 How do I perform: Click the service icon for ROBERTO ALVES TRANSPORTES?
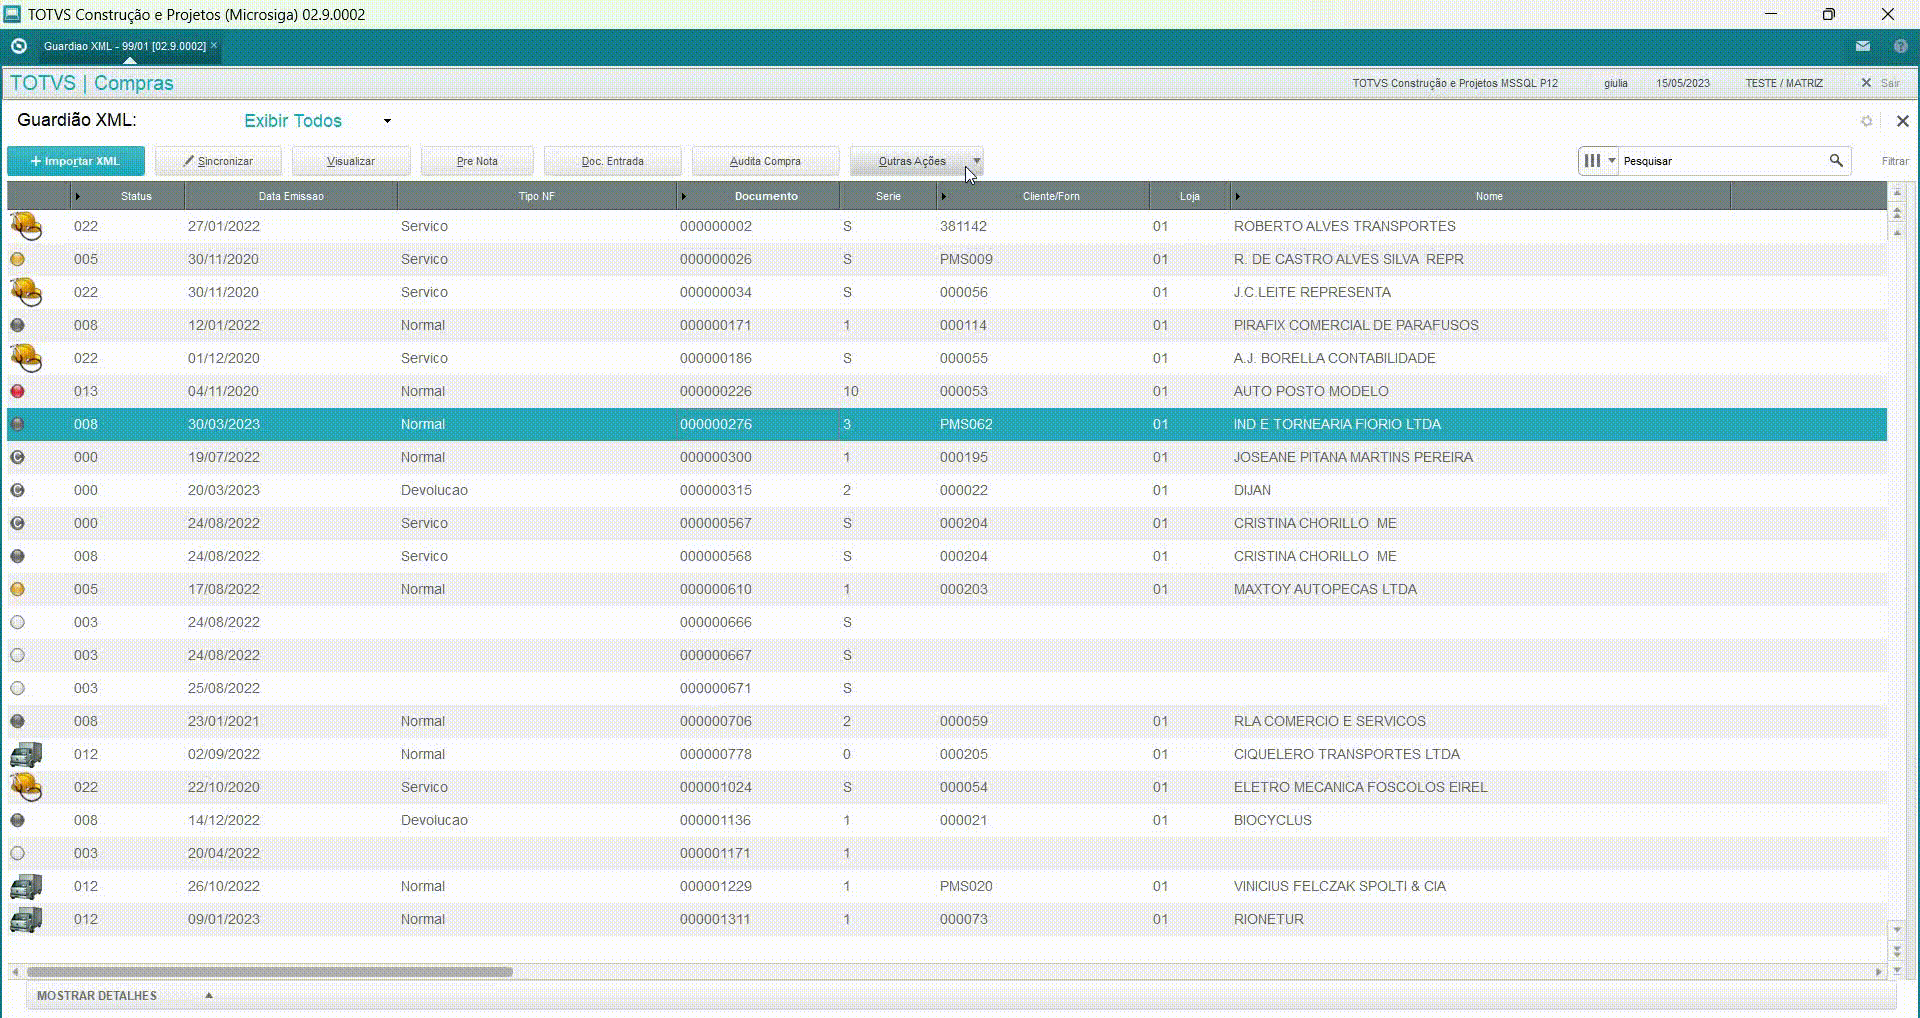[x=26, y=226]
